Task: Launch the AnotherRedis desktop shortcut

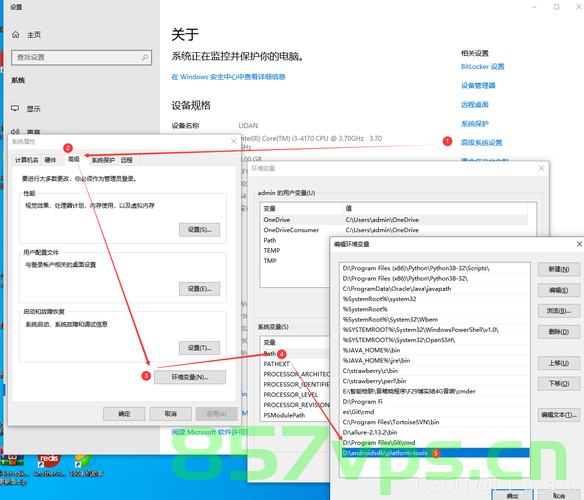Action: click(x=48, y=461)
